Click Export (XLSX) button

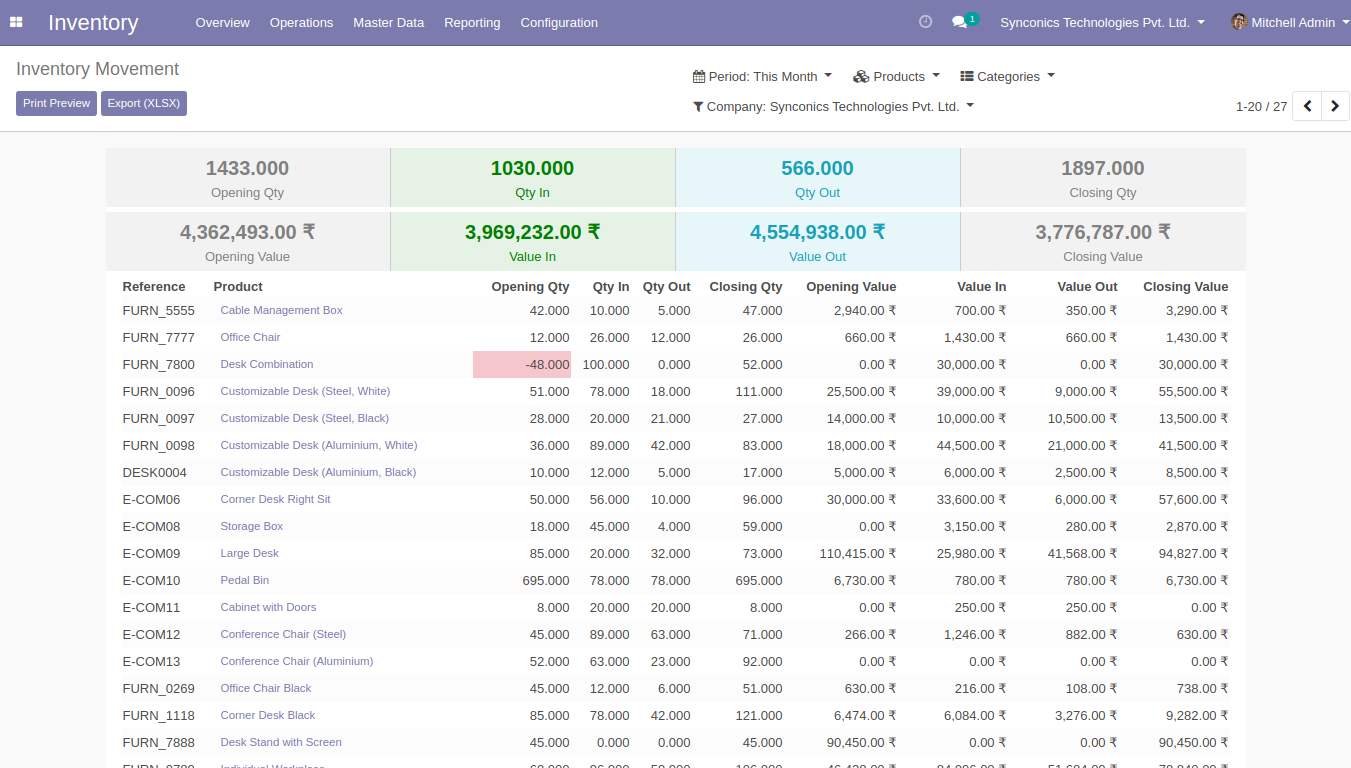click(144, 104)
